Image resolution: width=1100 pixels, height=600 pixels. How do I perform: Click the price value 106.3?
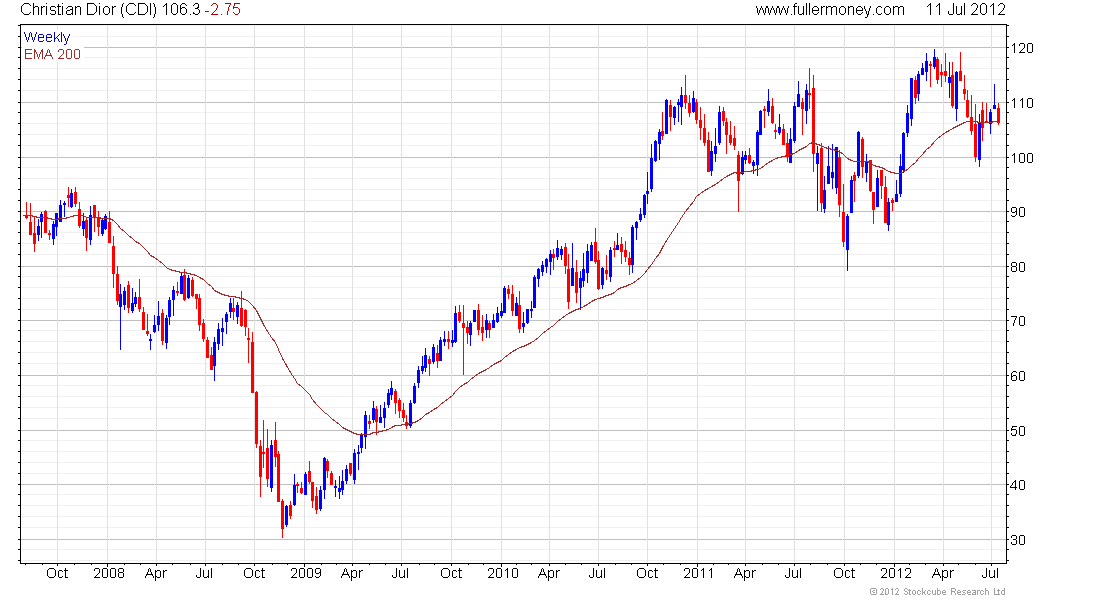[x=181, y=10]
